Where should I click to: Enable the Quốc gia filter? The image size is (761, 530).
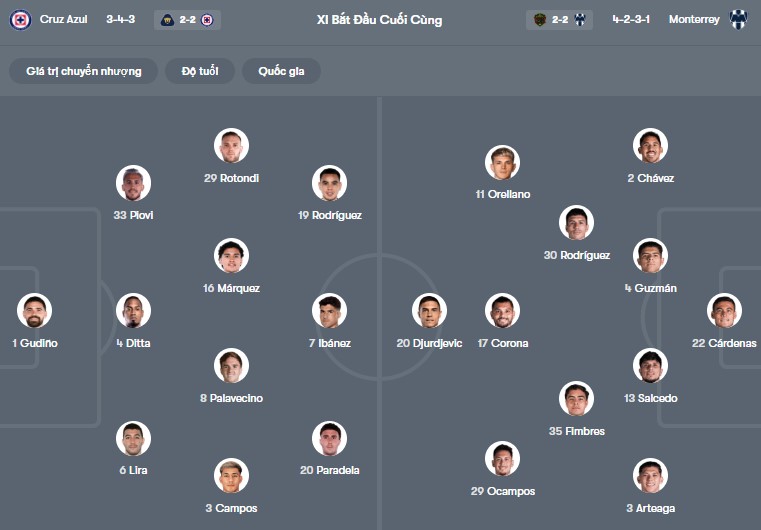pyautogui.click(x=281, y=71)
